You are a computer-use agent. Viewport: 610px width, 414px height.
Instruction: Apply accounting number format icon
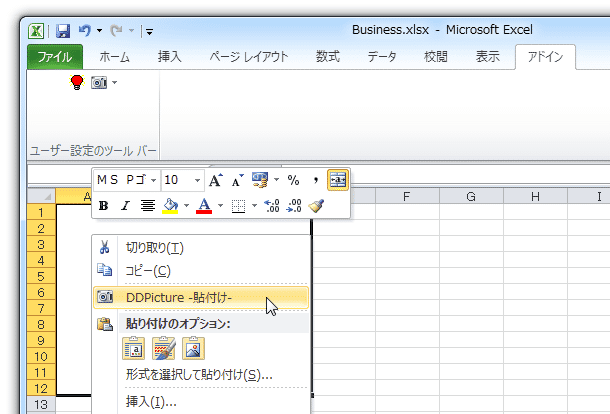pyautogui.click(x=260, y=180)
